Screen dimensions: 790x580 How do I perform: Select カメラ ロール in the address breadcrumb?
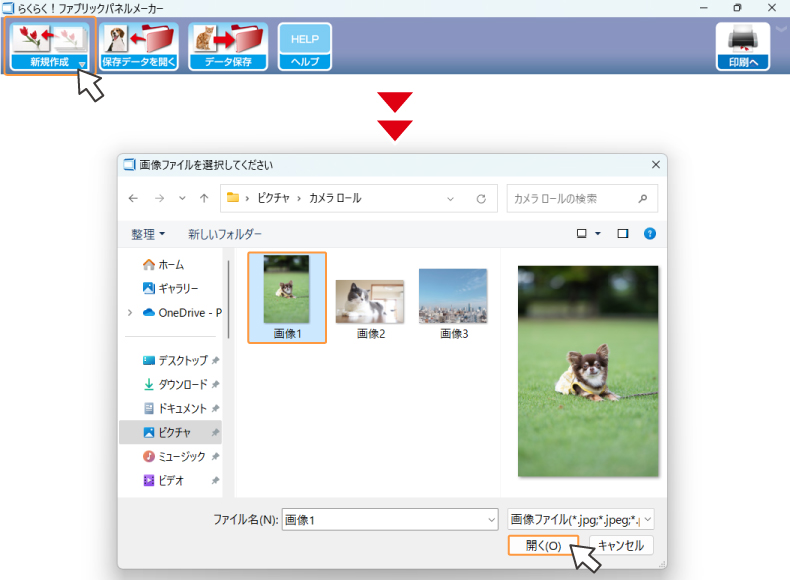[x=335, y=198]
